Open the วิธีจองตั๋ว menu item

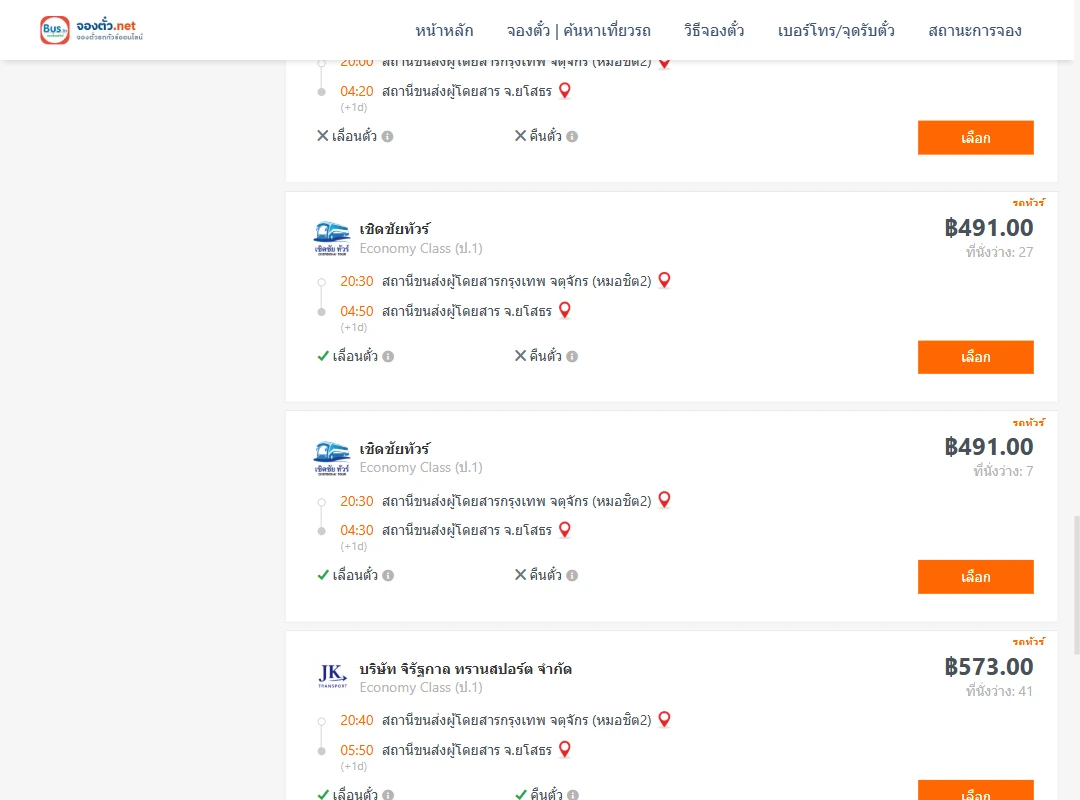(x=714, y=31)
